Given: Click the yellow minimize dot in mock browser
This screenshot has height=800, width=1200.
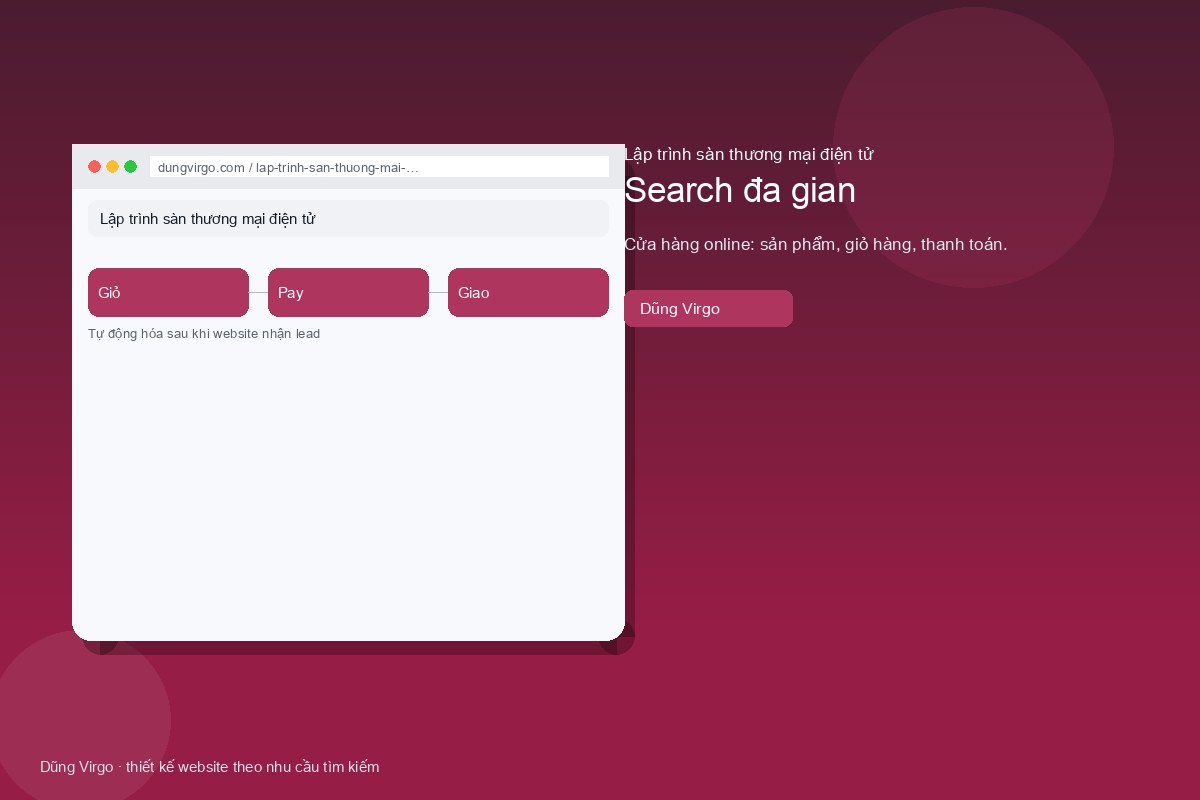Looking at the screenshot, I should coord(113,167).
